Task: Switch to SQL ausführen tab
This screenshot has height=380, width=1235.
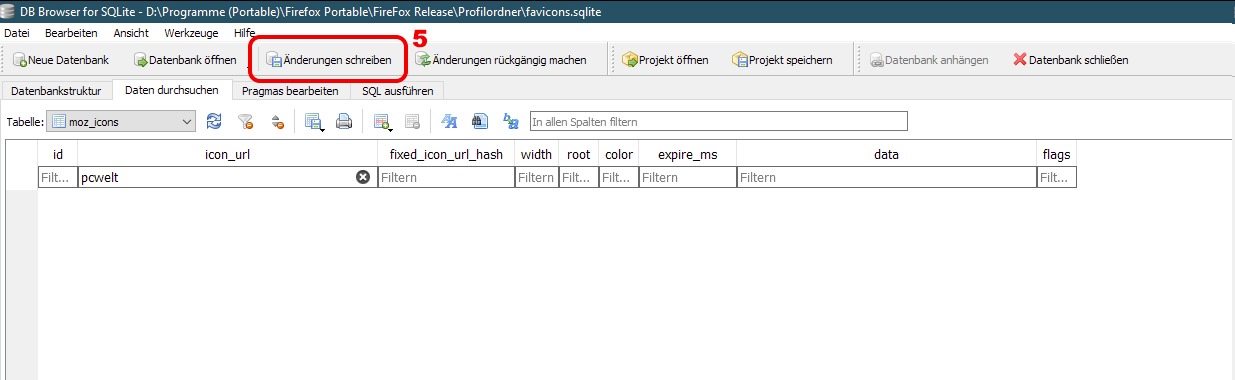Action: coord(396,90)
